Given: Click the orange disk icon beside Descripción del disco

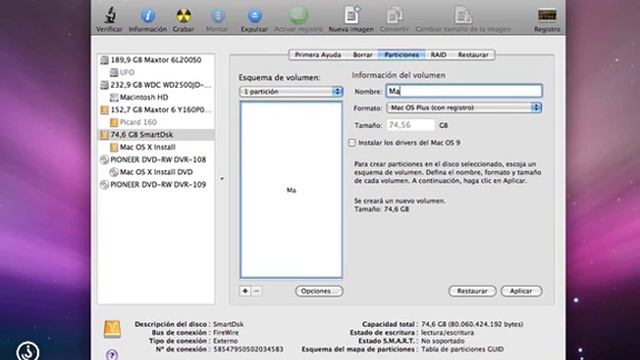Looking at the screenshot, I should click(112, 329).
